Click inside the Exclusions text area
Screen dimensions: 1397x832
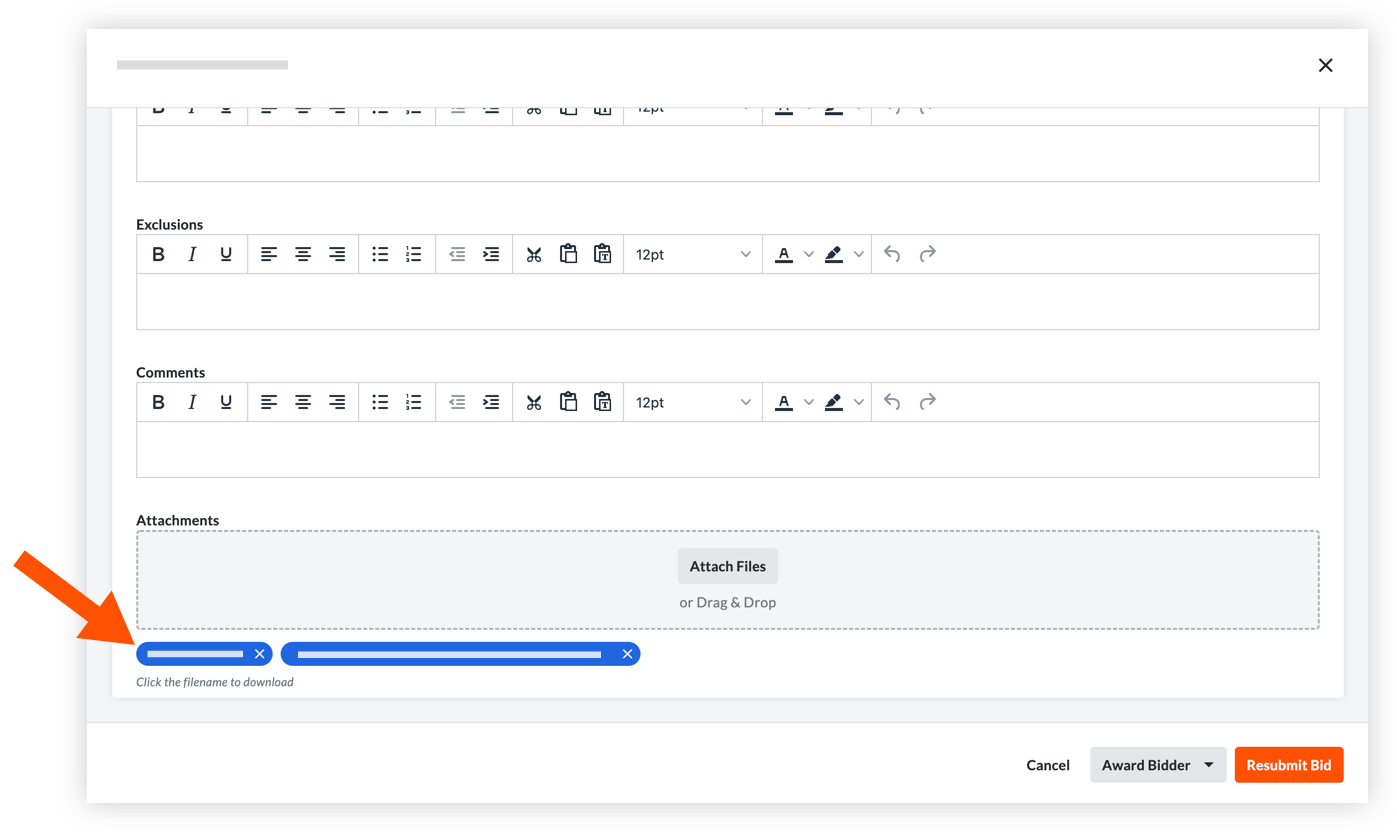click(x=728, y=301)
